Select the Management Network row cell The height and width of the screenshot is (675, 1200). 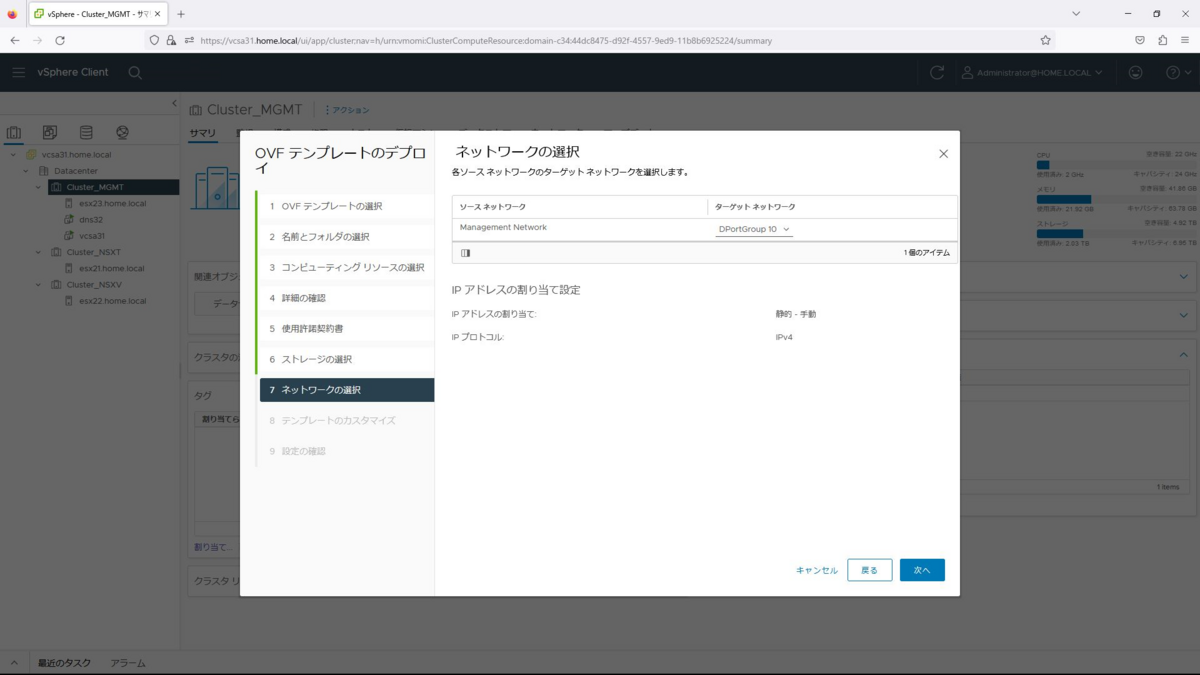[503, 228]
